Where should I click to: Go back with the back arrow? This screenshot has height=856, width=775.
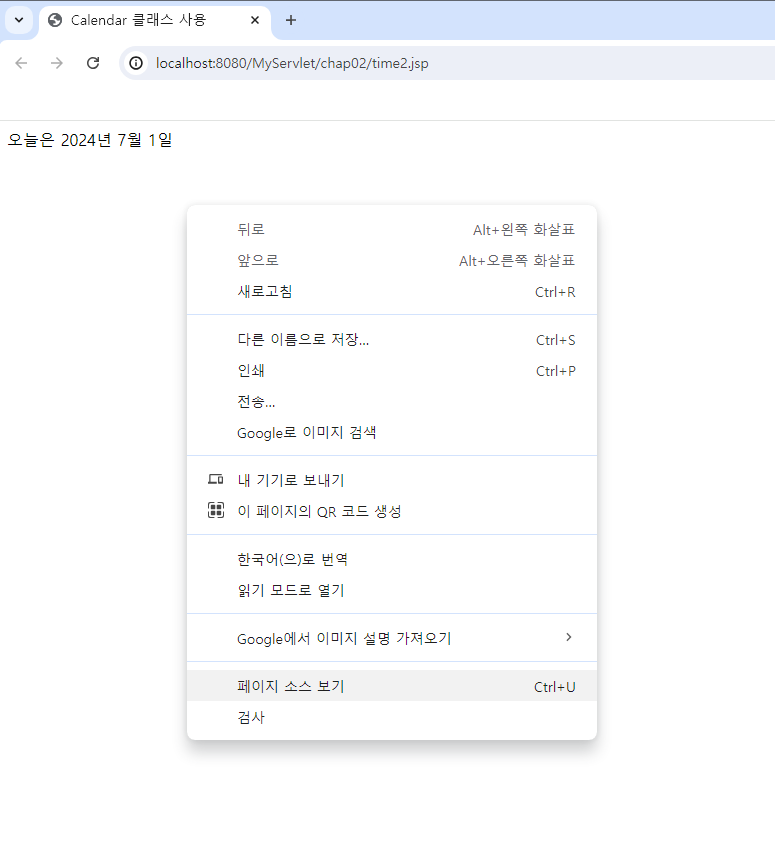pyautogui.click(x=21, y=63)
